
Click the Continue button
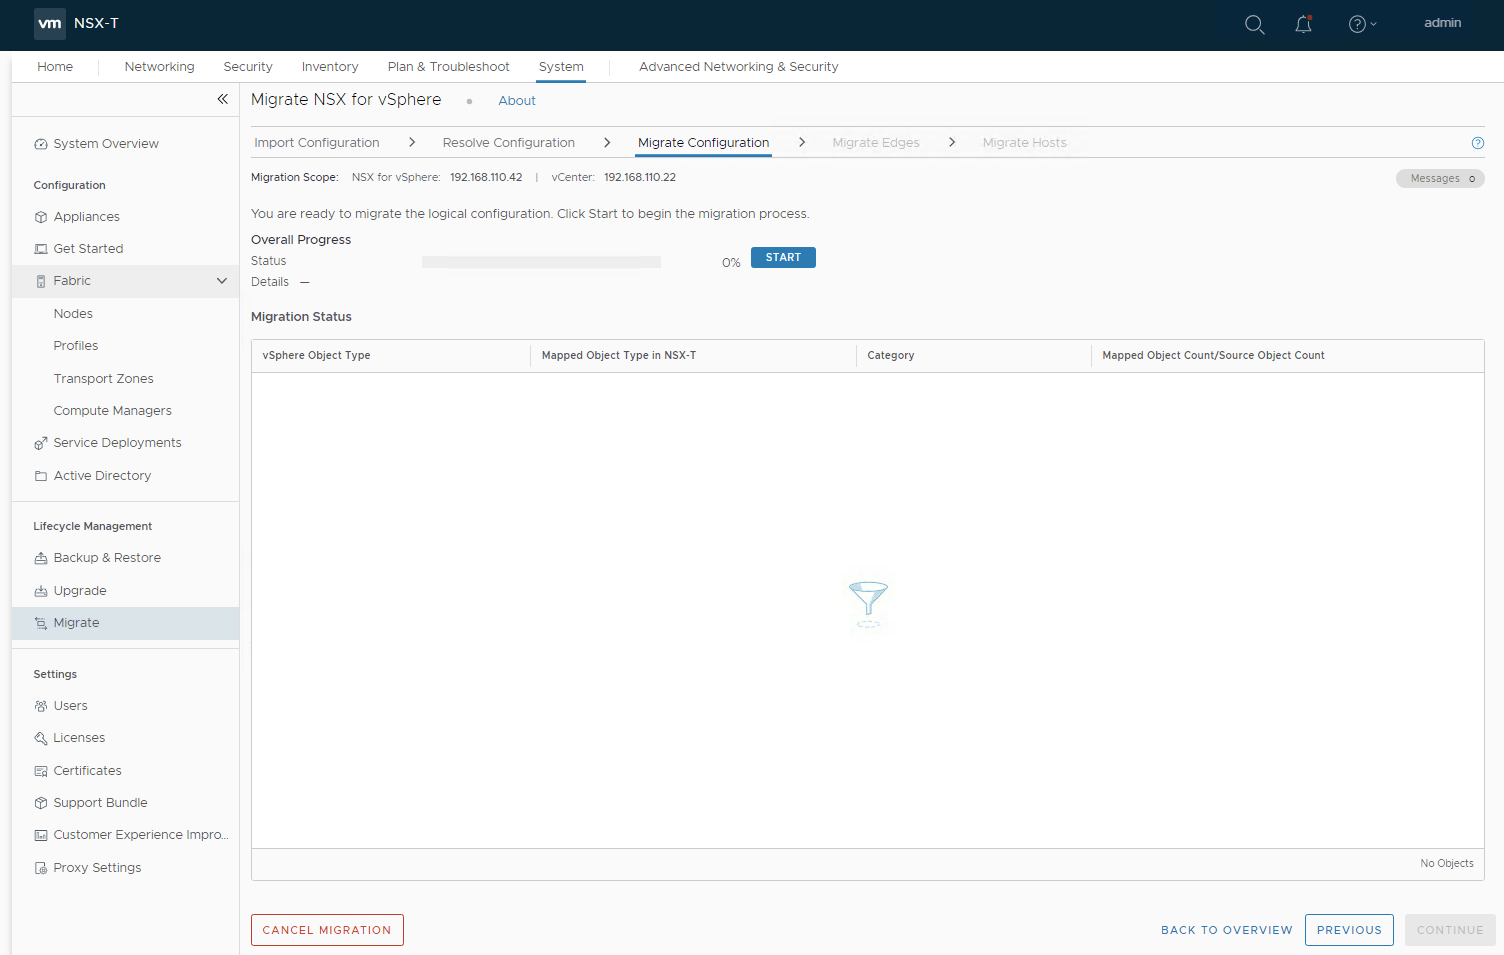tap(1450, 930)
